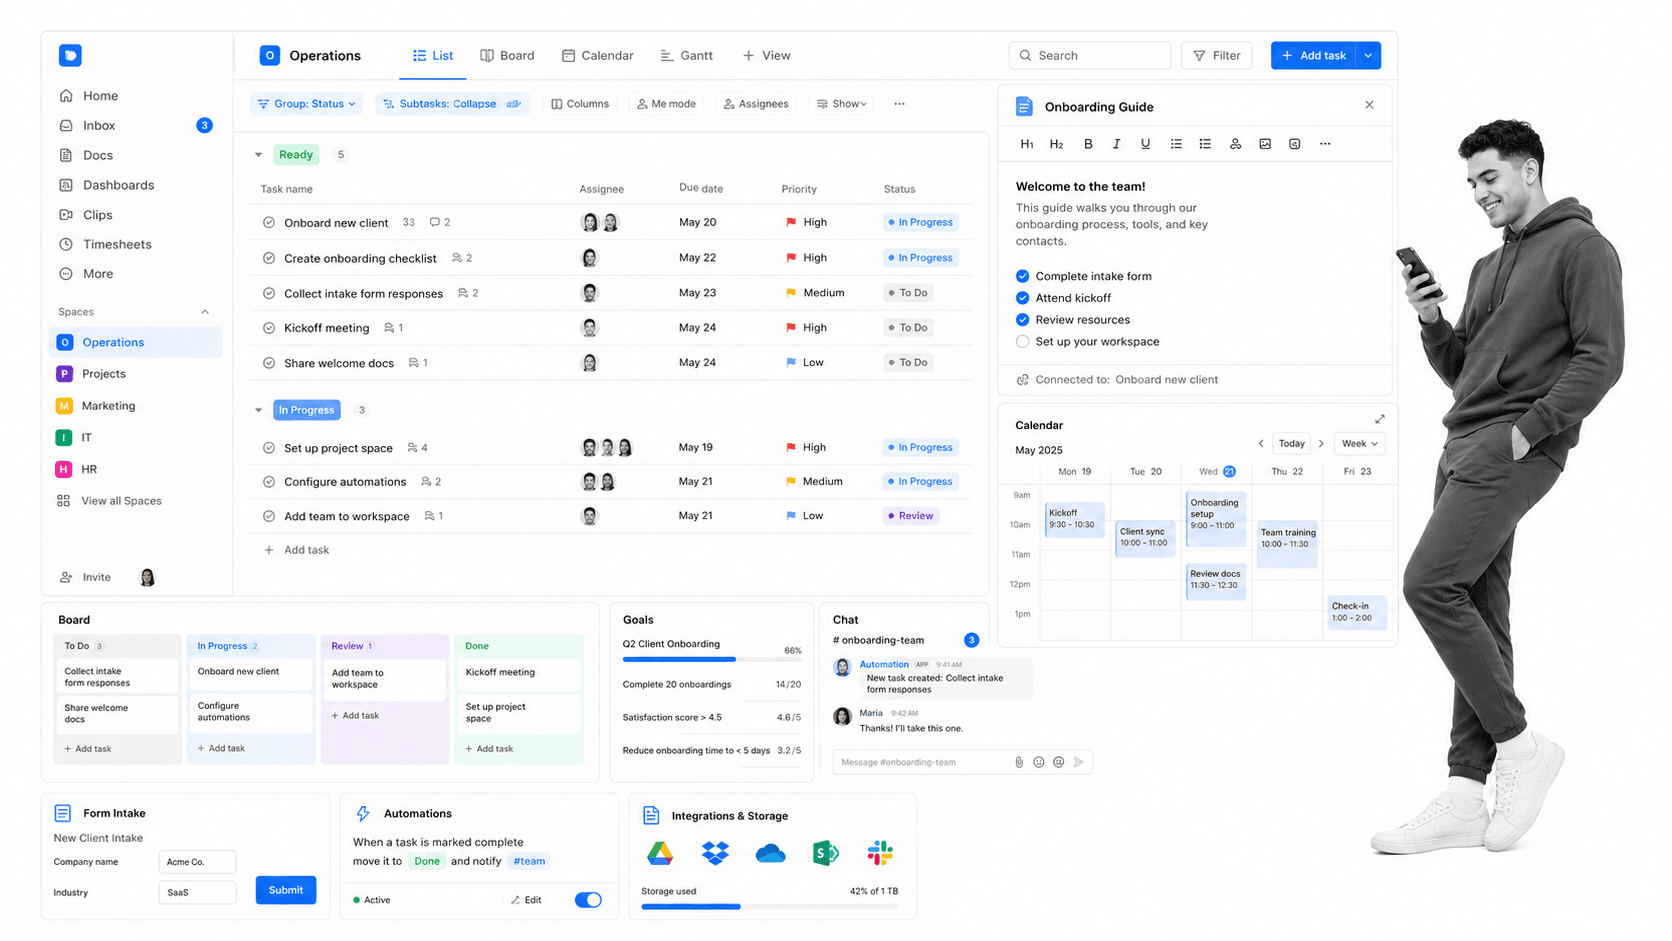
Task: Click the More sidebar icon
Action: (x=66, y=274)
